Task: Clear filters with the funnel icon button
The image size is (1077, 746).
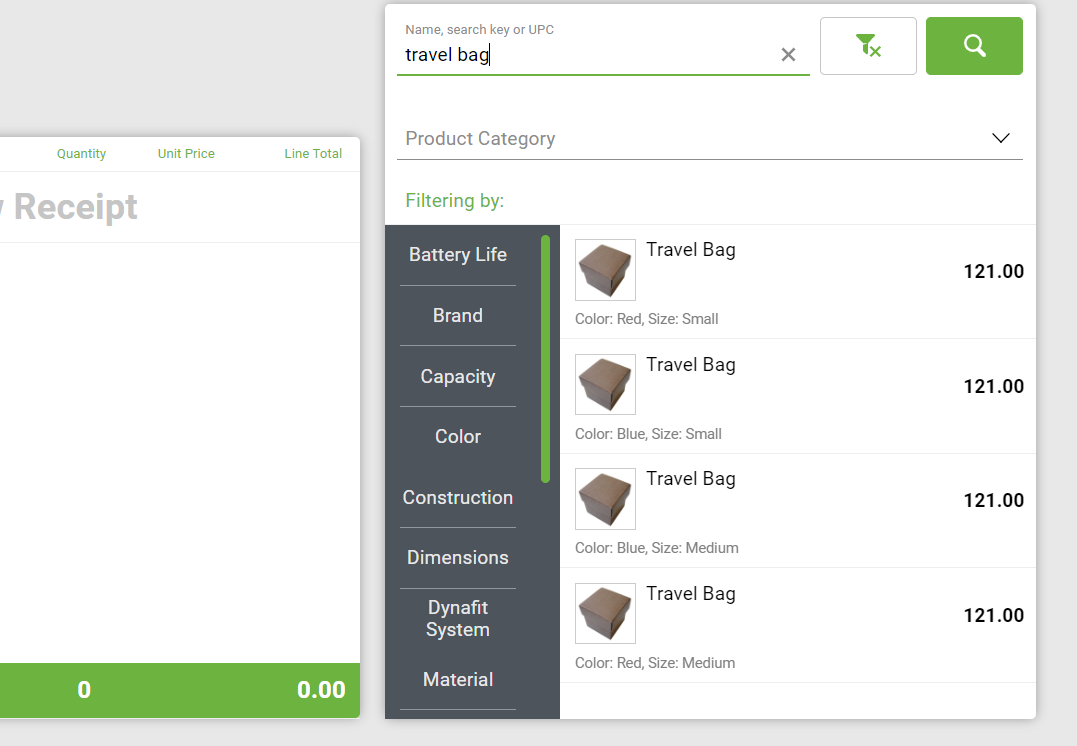Action: coord(868,46)
